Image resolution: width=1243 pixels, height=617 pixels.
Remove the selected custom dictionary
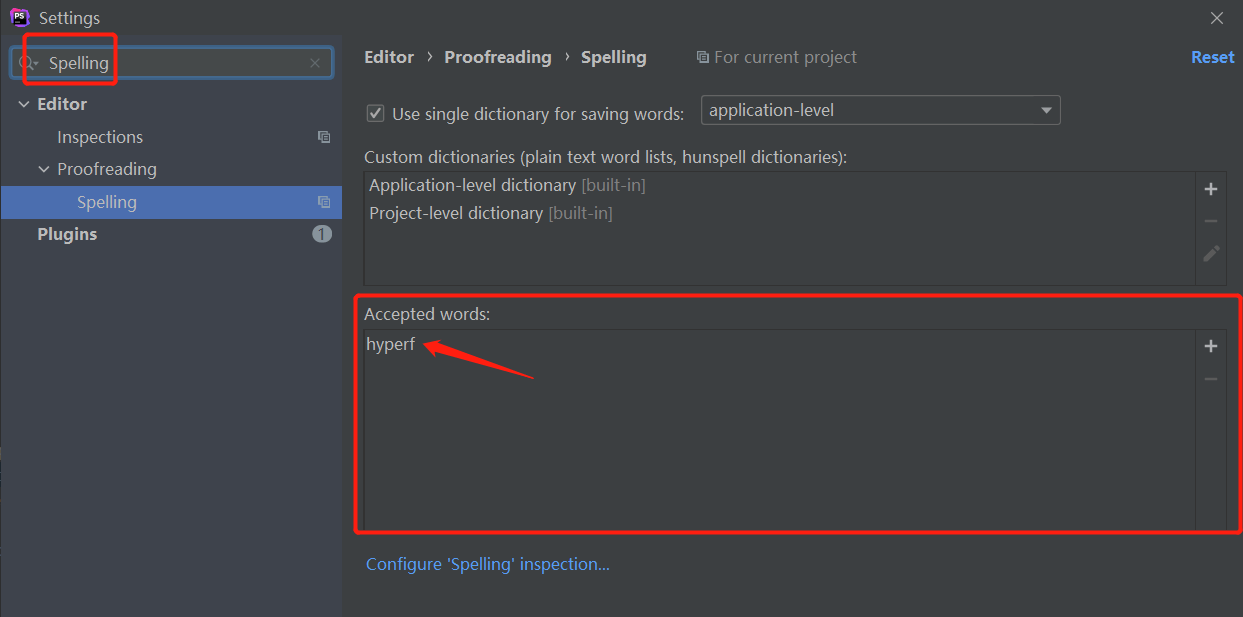tap(1211, 221)
